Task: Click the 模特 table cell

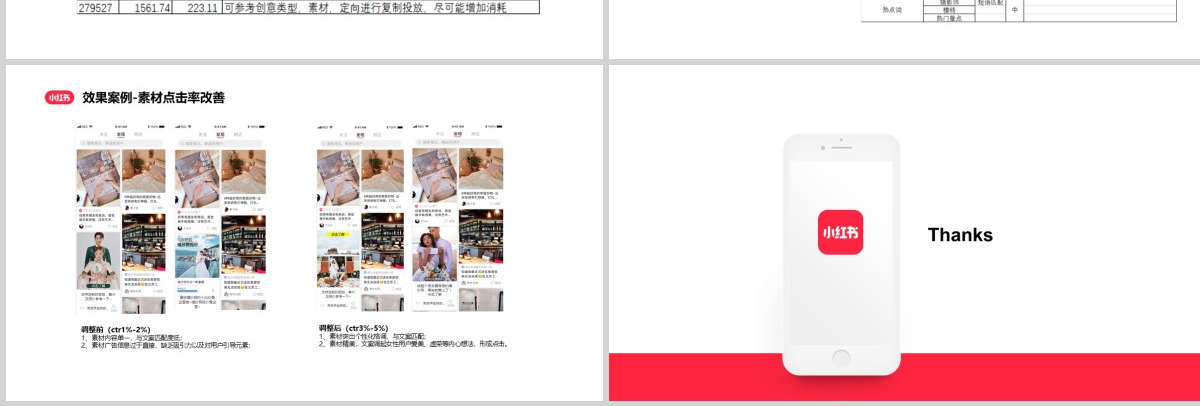Action: pos(948,10)
